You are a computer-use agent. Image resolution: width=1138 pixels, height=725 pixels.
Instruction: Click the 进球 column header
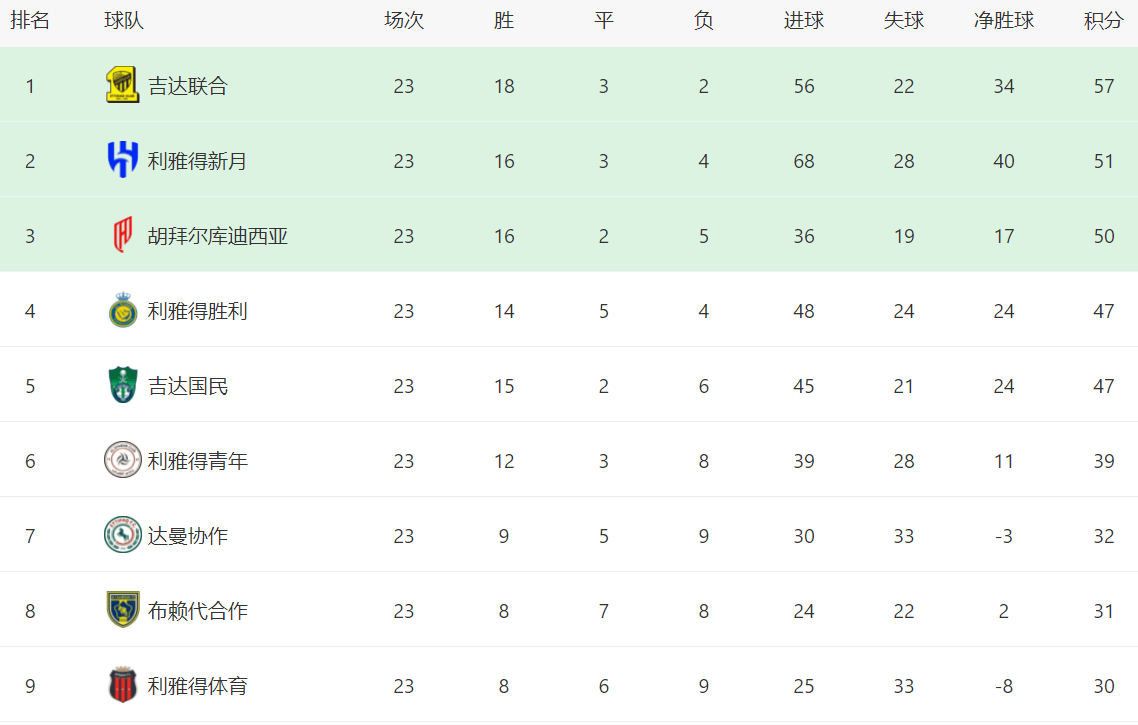click(x=803, y=21)
